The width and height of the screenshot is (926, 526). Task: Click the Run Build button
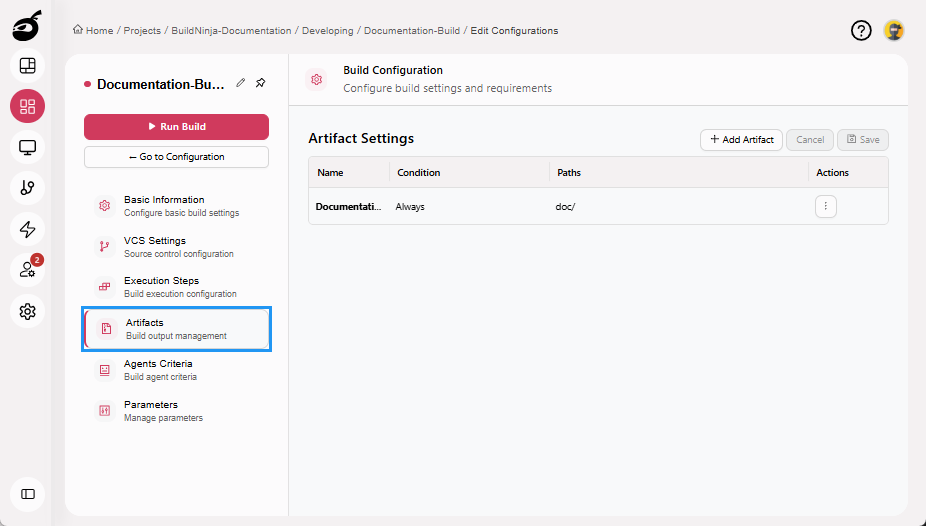176,127
